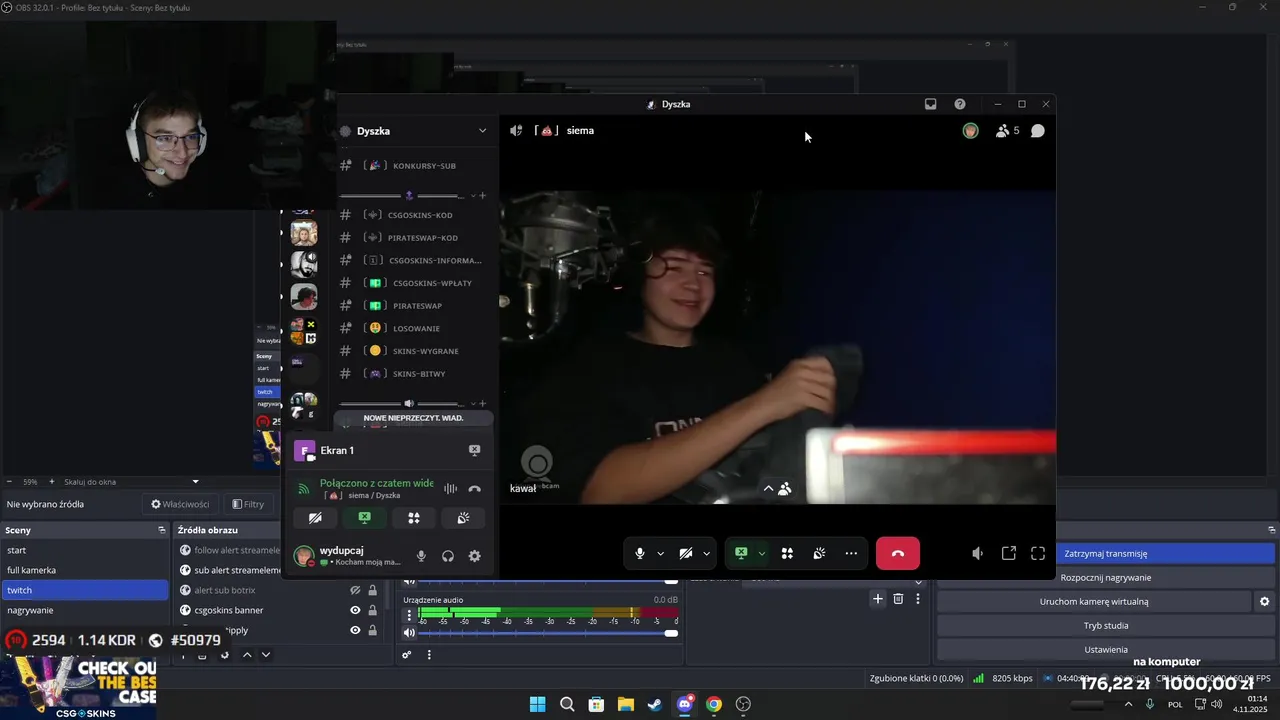Remove scene transition with the trash icon
The height and width of the screenshot is (720, 1280).
[898, 599]
